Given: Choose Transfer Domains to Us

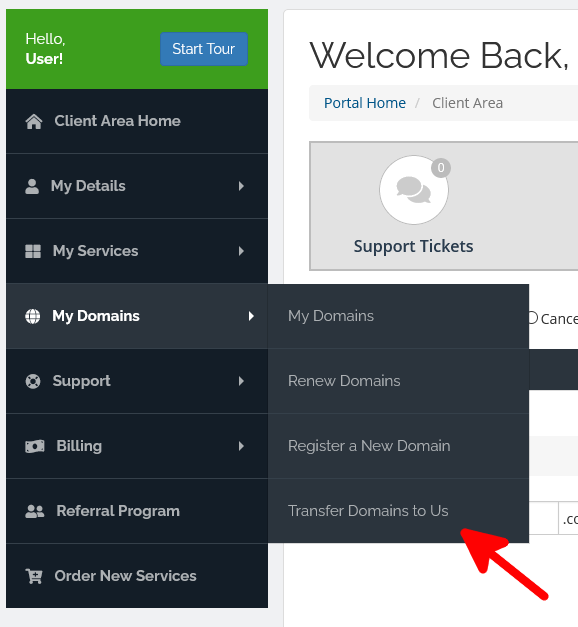Looking at the screenshot, I should (x=368, y=511).
